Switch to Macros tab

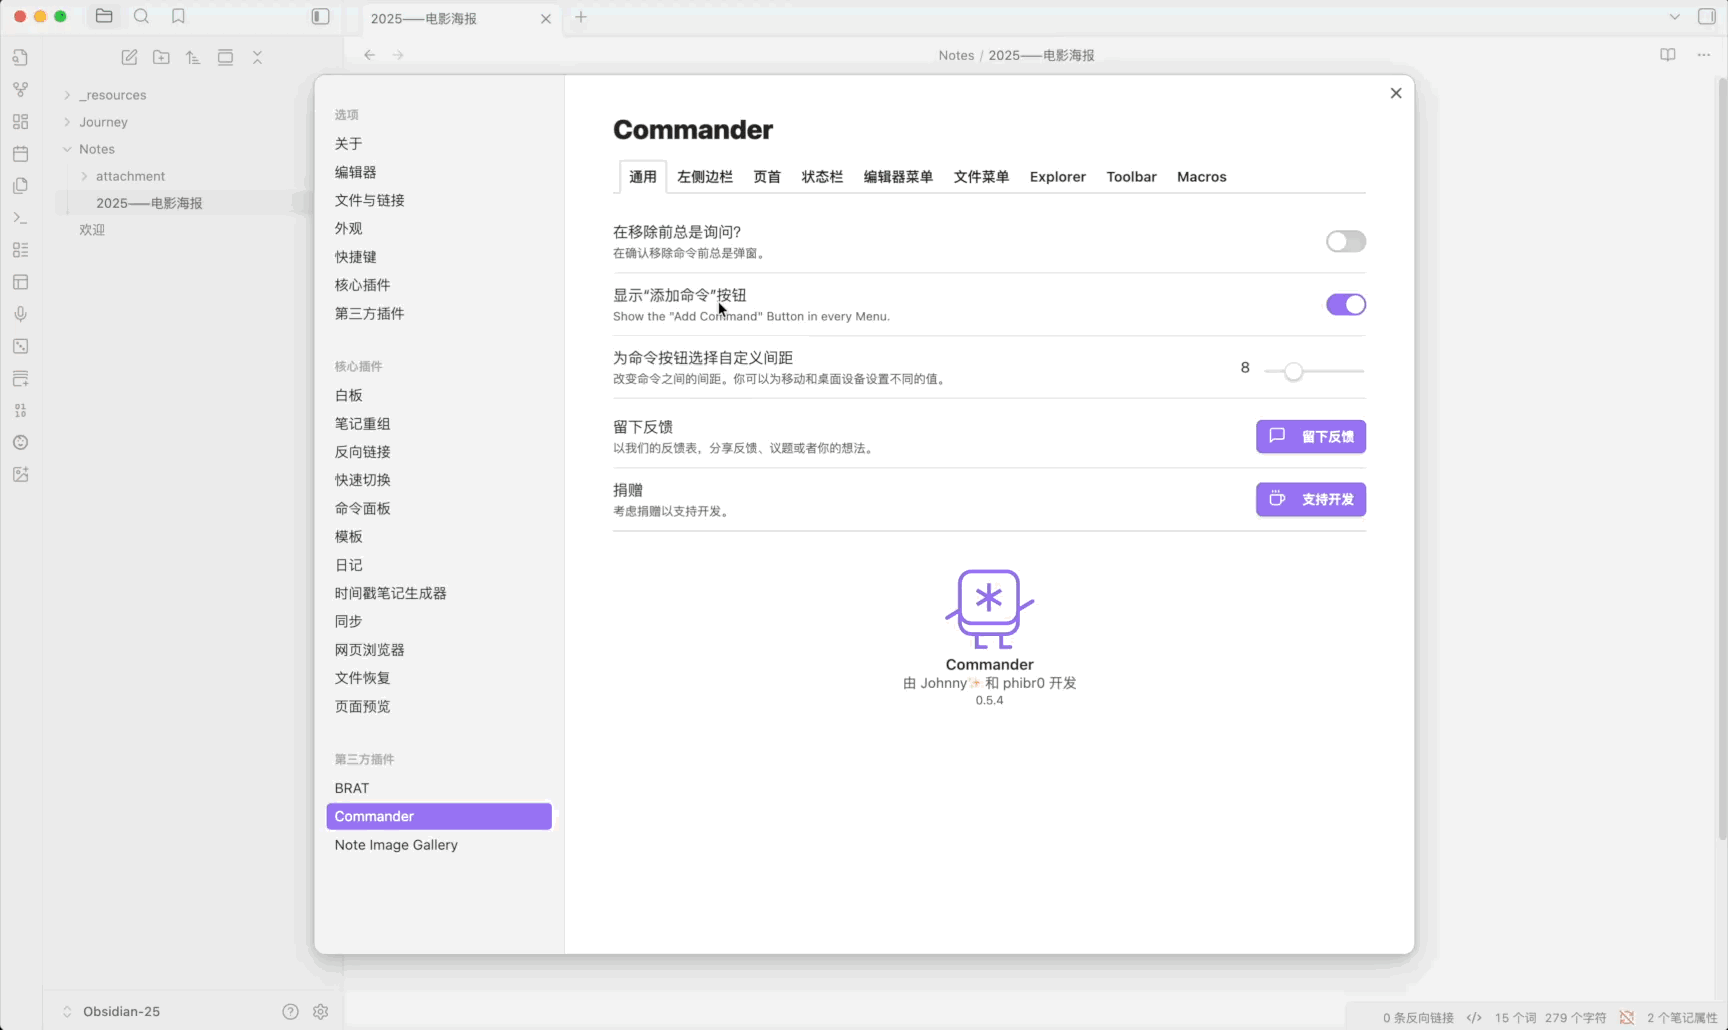pos(1201,177)
